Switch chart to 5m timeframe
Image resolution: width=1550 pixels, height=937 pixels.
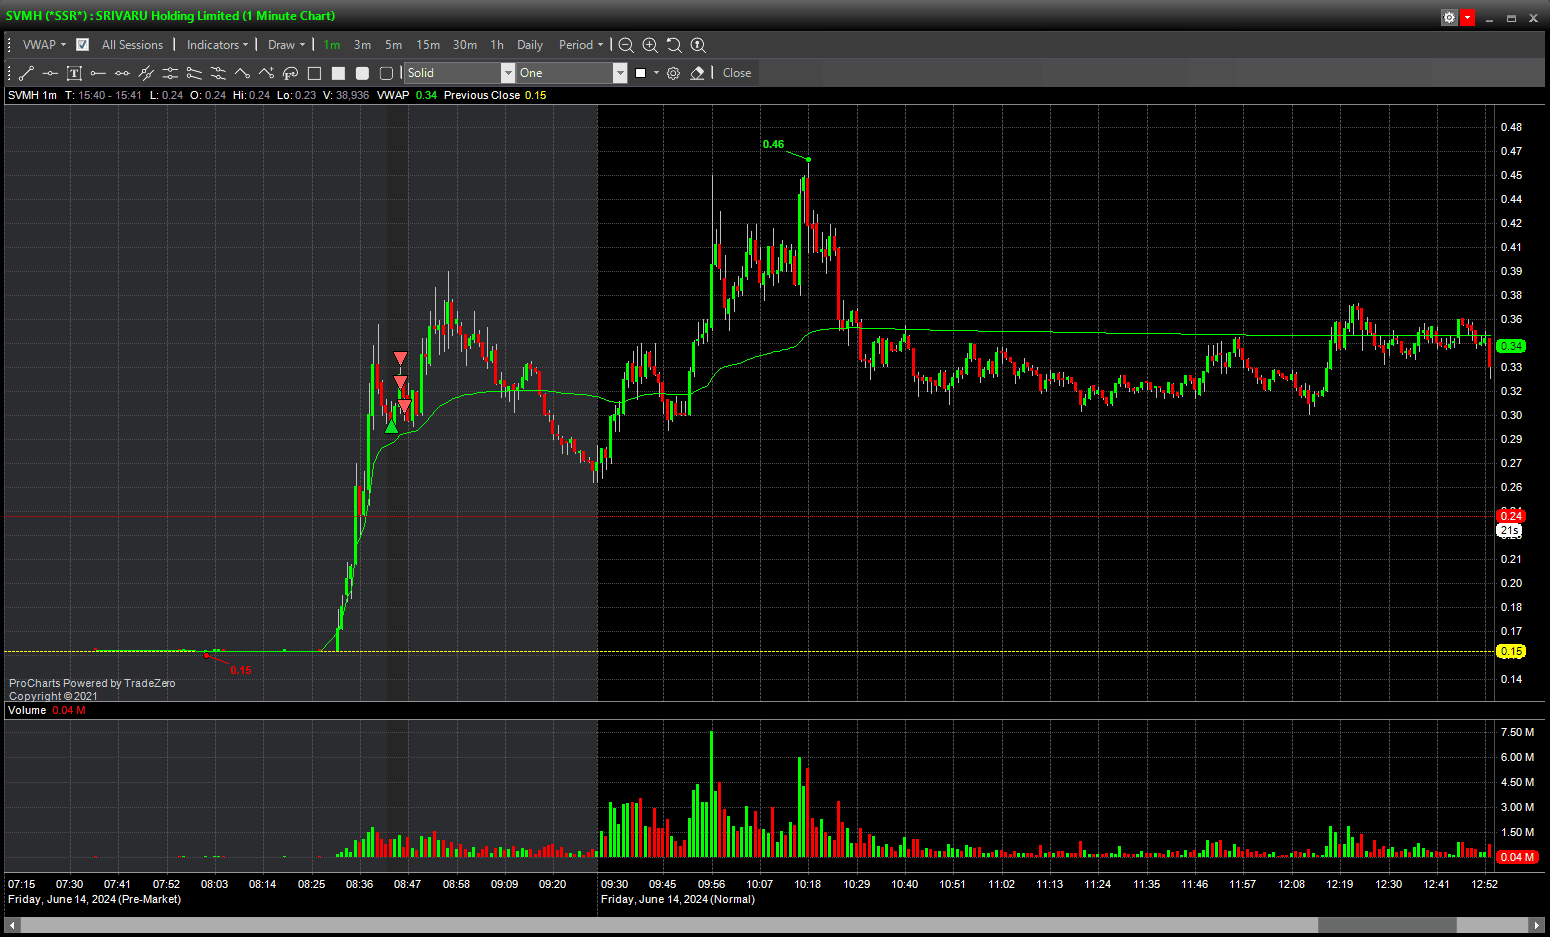pyautogui.click(x=393, y=45)
